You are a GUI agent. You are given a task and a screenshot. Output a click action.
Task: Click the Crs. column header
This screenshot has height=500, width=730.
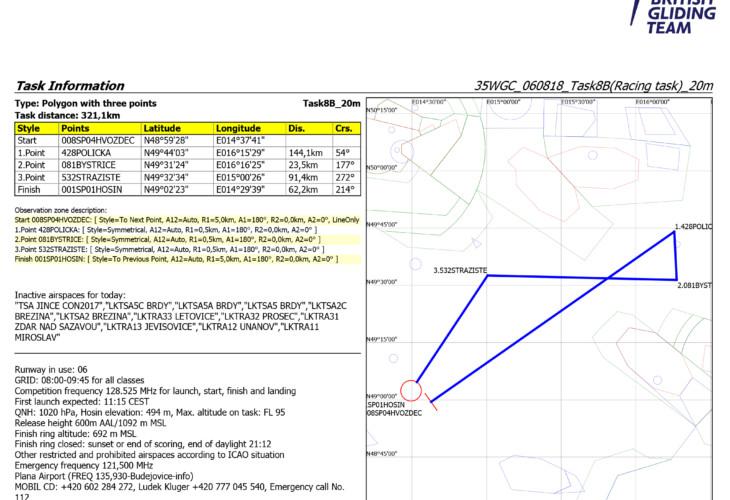click(343, 128)
